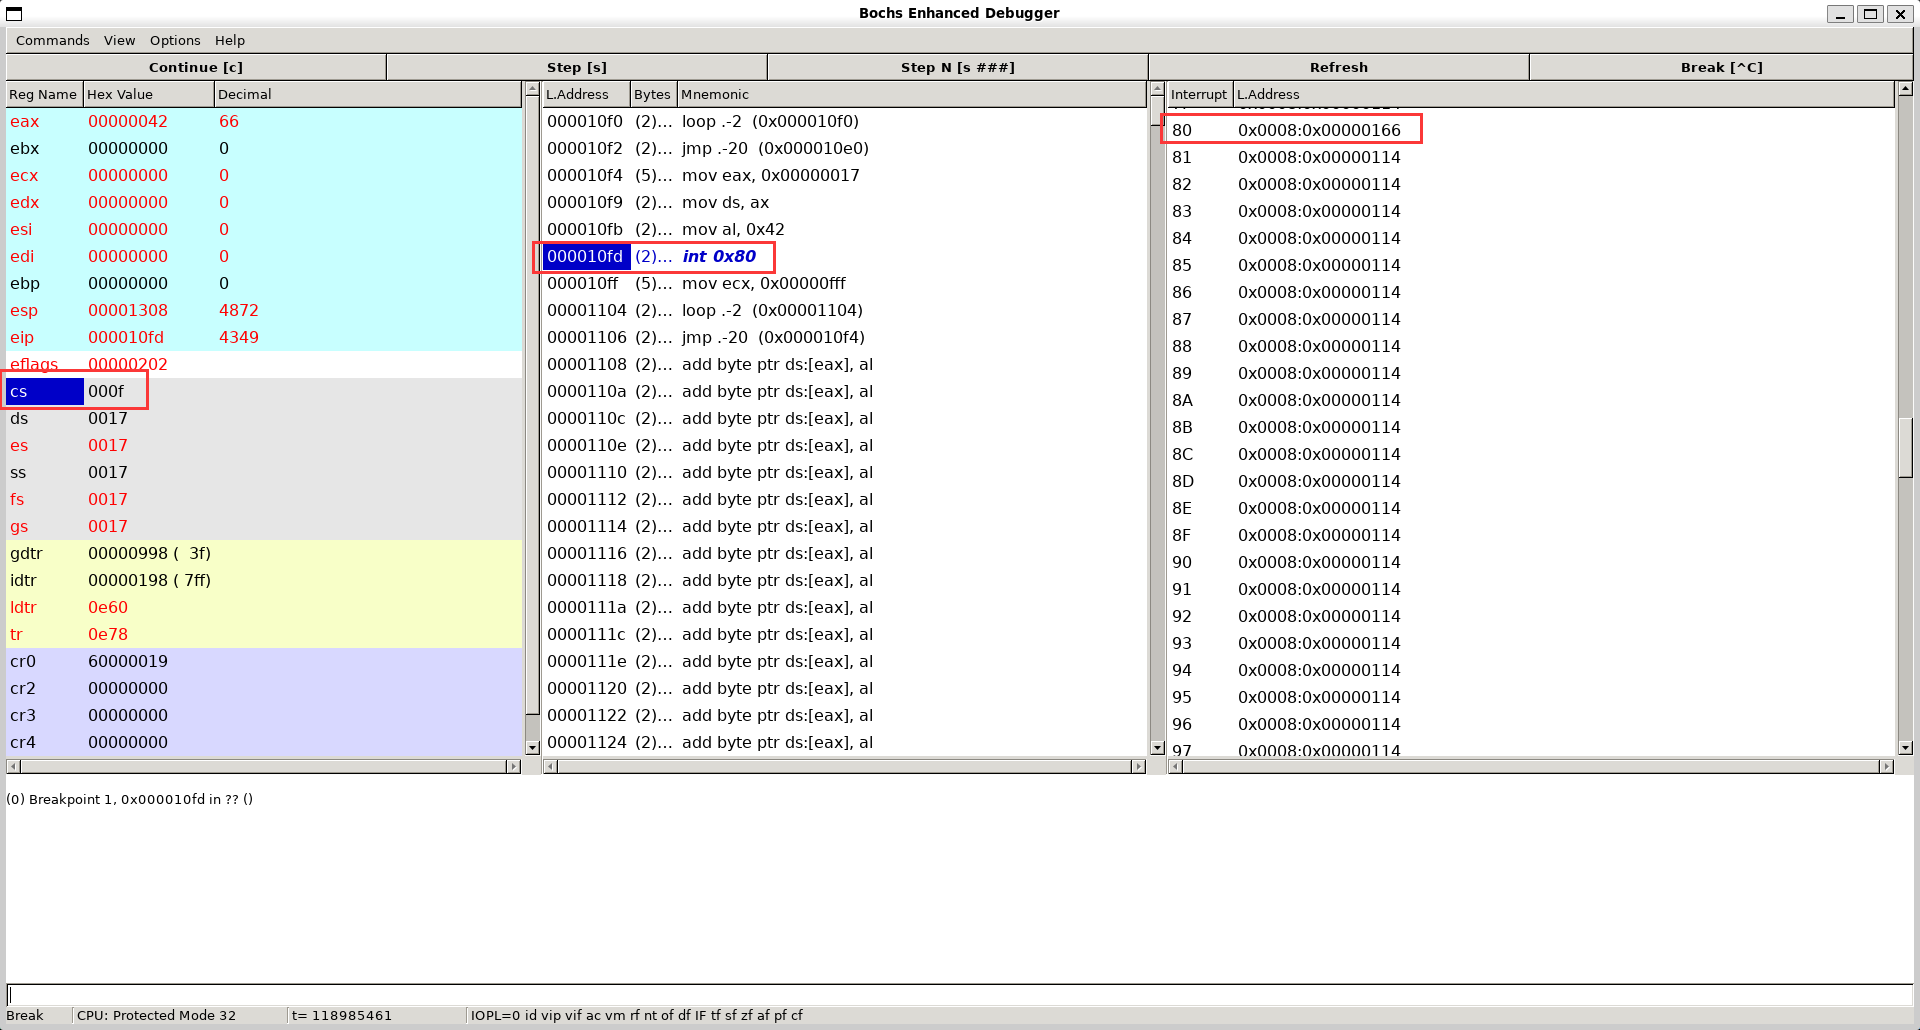Select the tr register row

click(264, 634)
